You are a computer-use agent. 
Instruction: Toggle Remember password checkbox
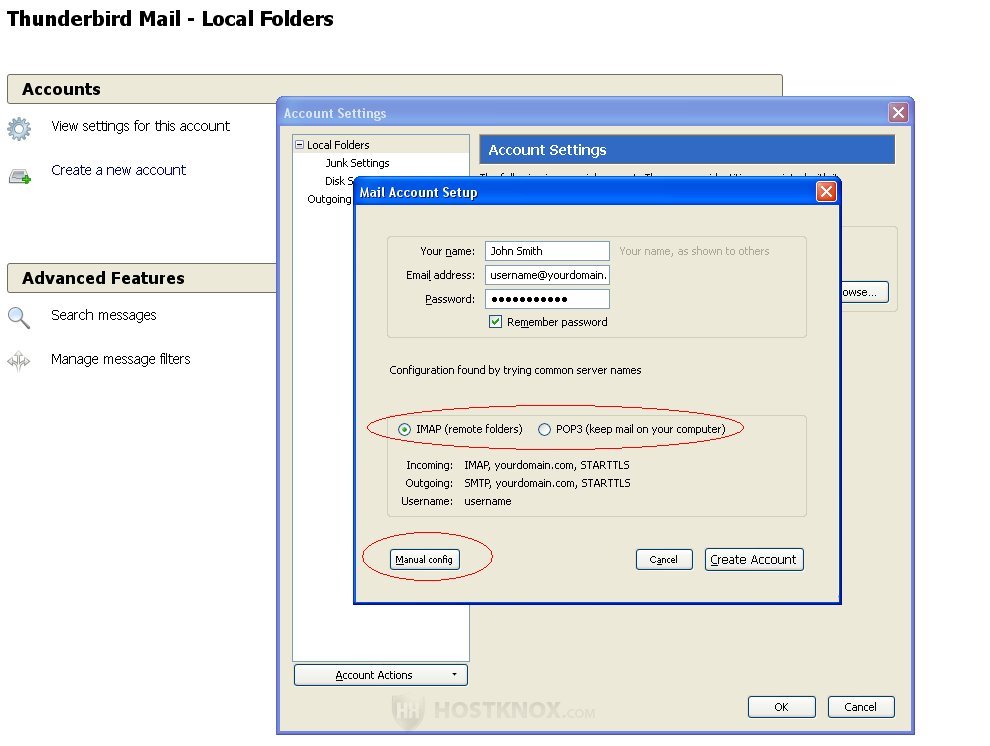click(496, 322)
